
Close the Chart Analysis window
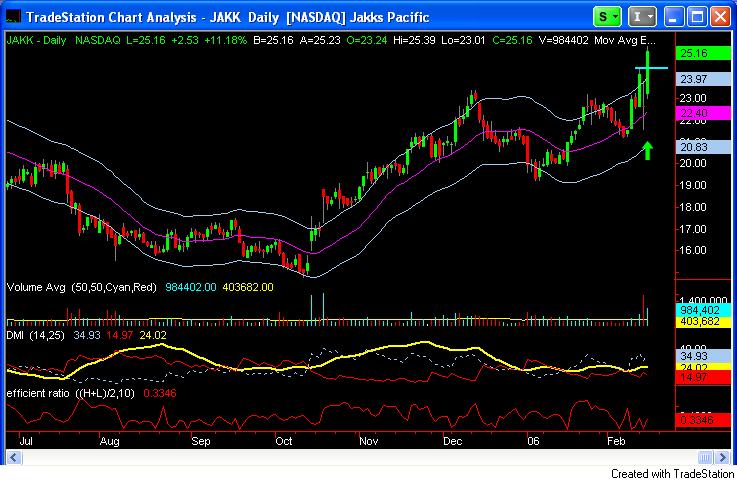720,17
